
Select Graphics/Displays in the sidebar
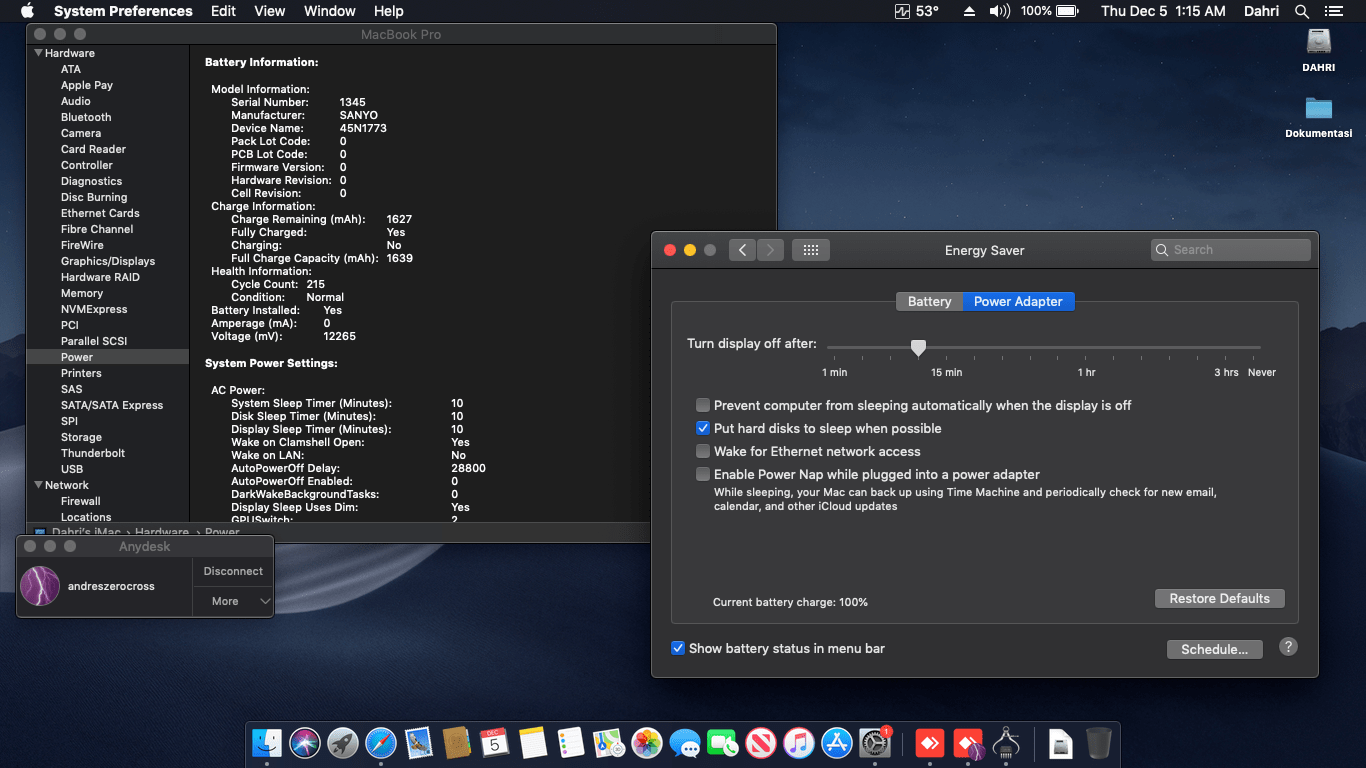pos(108,261)
